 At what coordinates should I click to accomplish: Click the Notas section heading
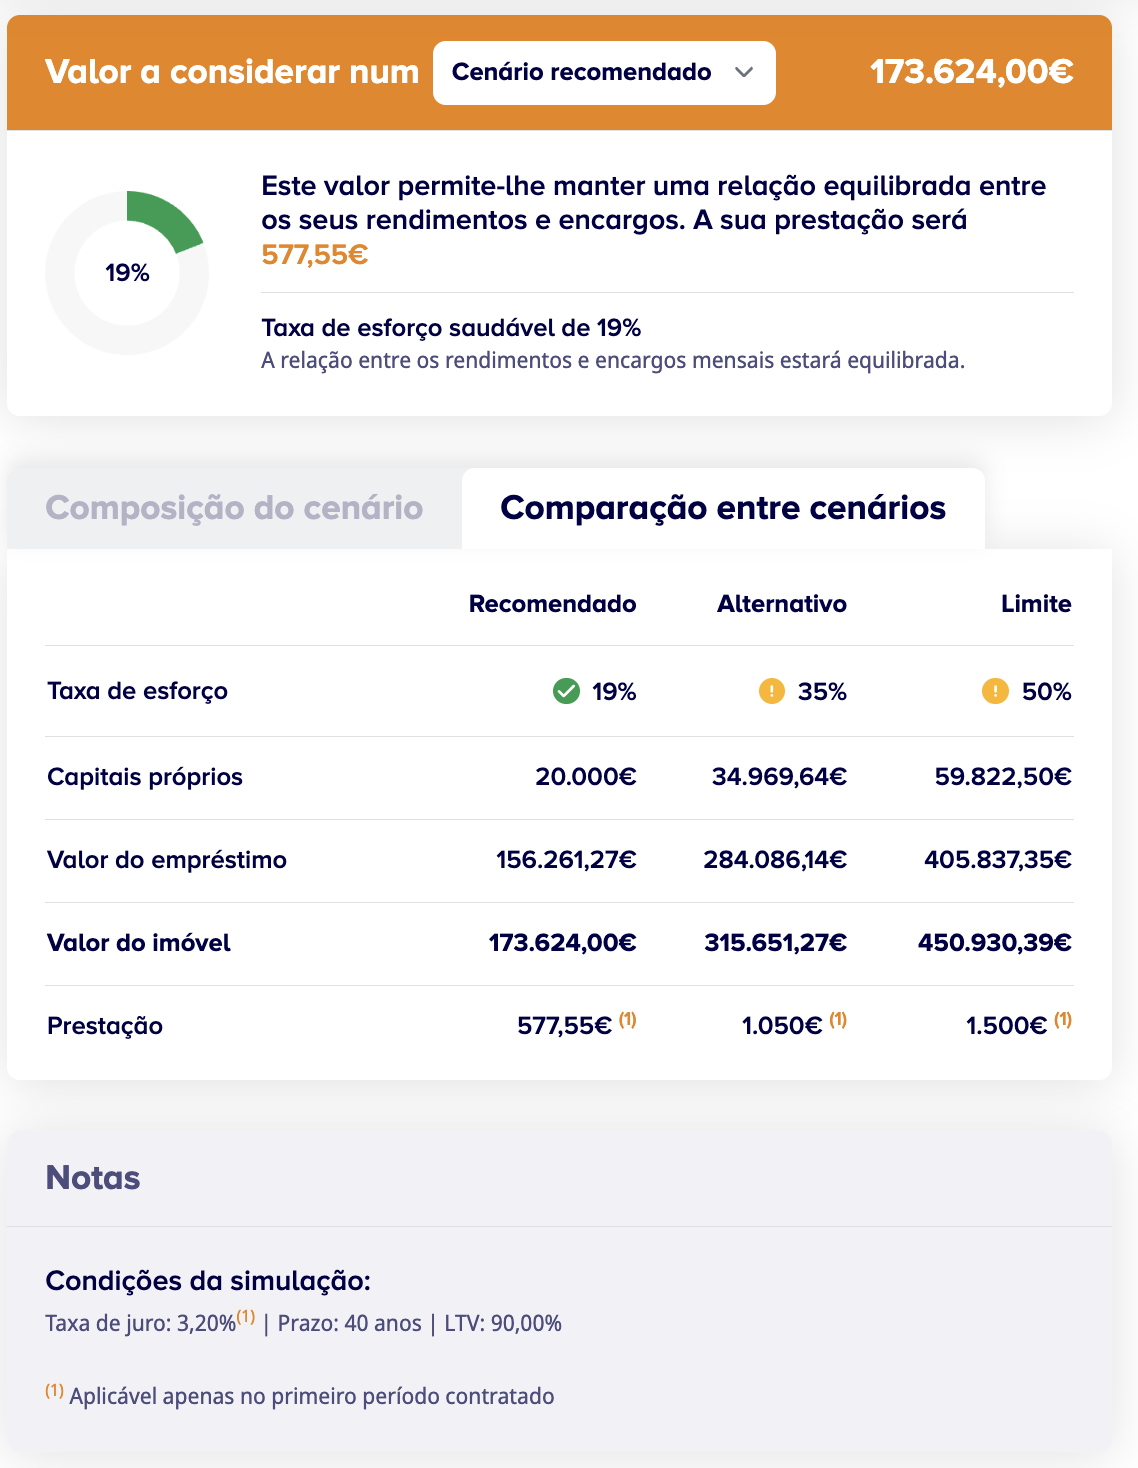tap(93, 1178)
